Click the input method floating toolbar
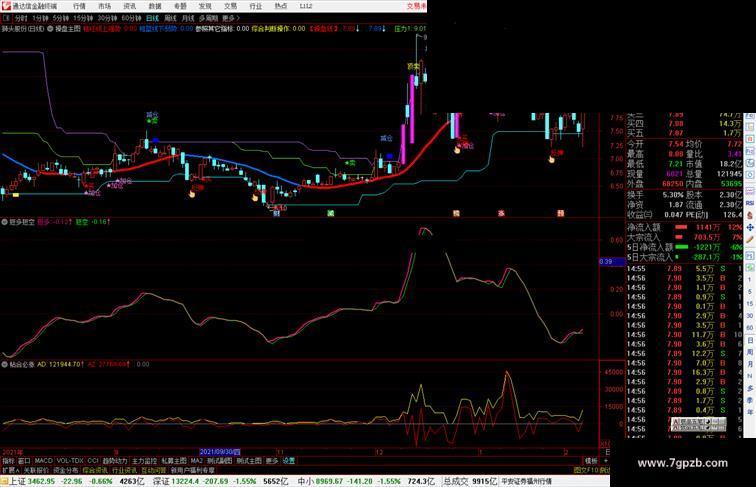Image resolution: width=756 pixels, height=487 pixels. (x=697, y=424)
